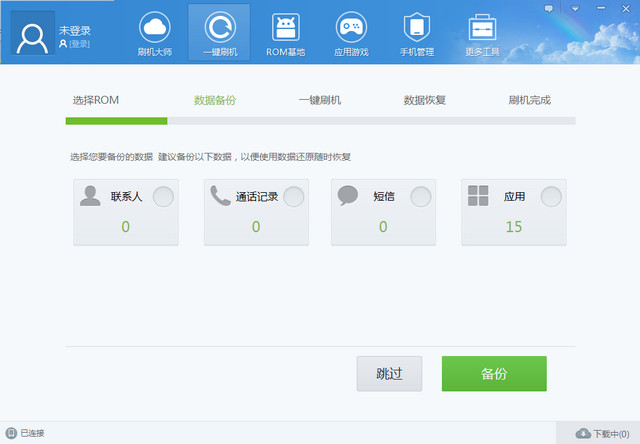Viewport: 640px width, 444px height.
Task: Click the user avatar picture
Action: pos(32,35)
